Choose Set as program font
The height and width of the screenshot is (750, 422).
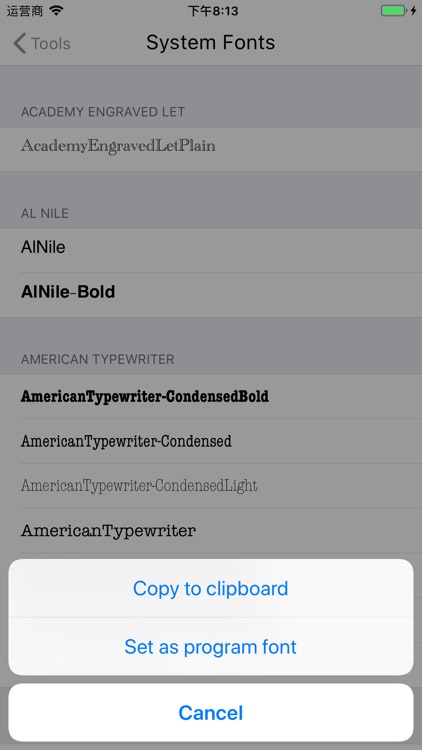pyautogui.click(x=211, y=647)
